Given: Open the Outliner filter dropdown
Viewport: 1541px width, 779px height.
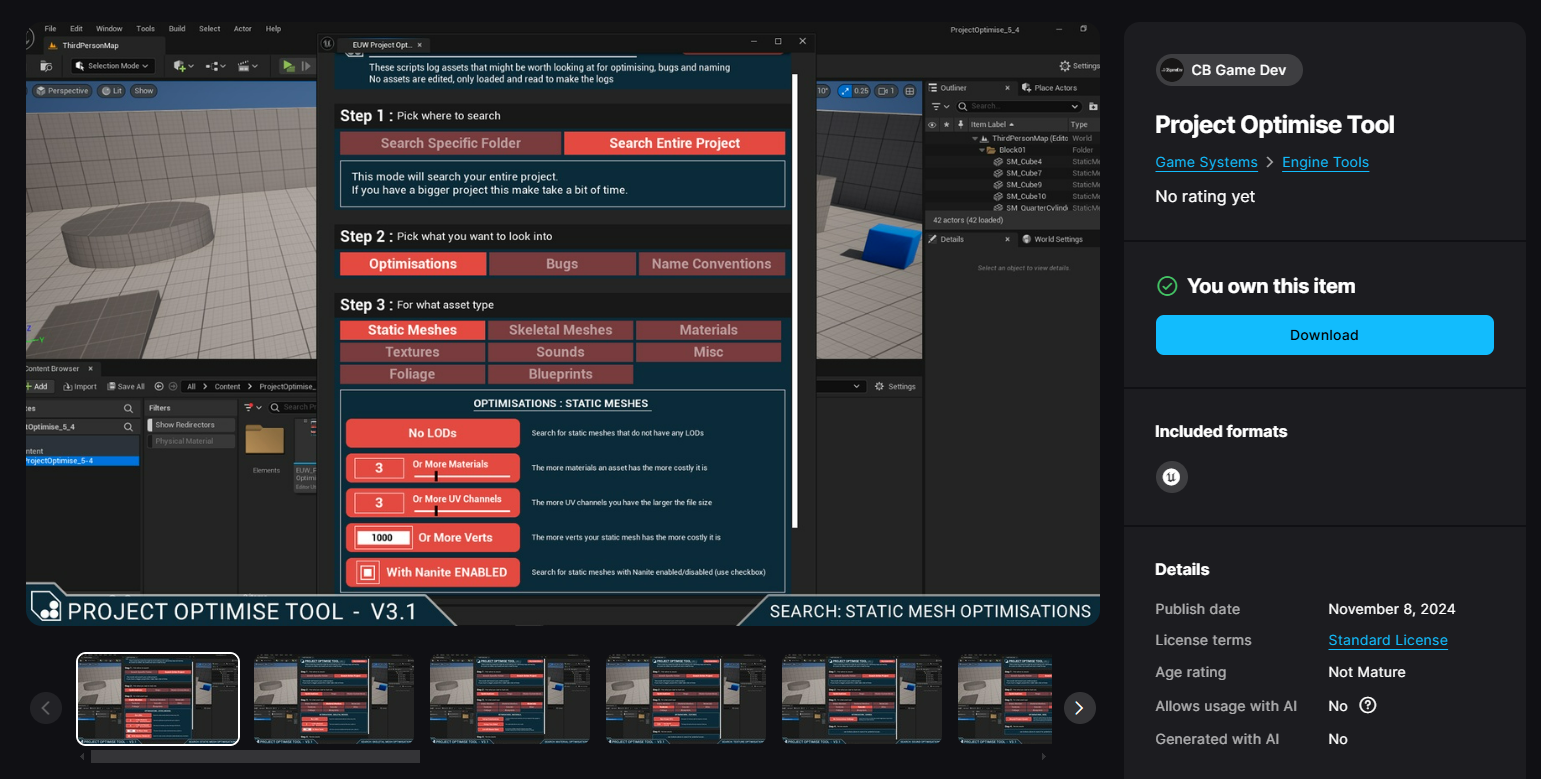Looking at the screenshot, I should point(941,106).
